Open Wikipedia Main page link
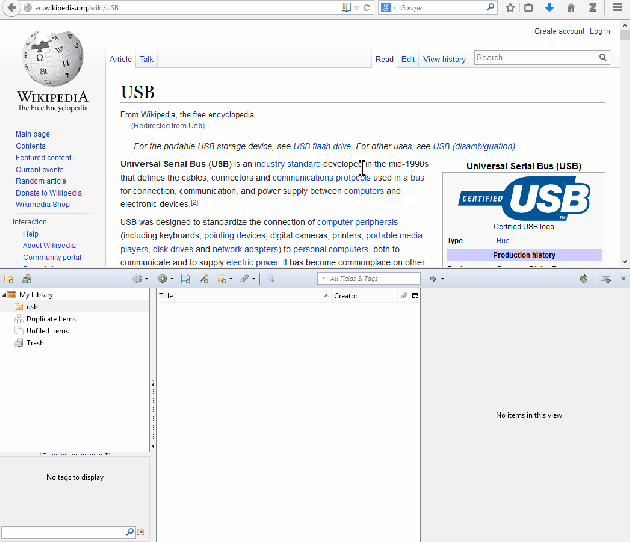The width and height of the screenshot is (630, 542). point(33,134)
